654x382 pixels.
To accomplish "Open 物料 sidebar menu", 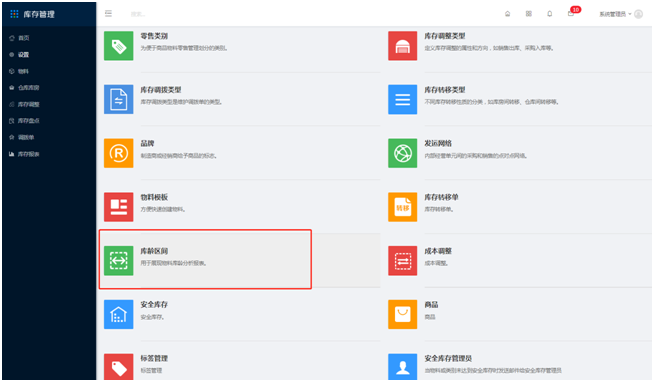I will pos(23,71).
